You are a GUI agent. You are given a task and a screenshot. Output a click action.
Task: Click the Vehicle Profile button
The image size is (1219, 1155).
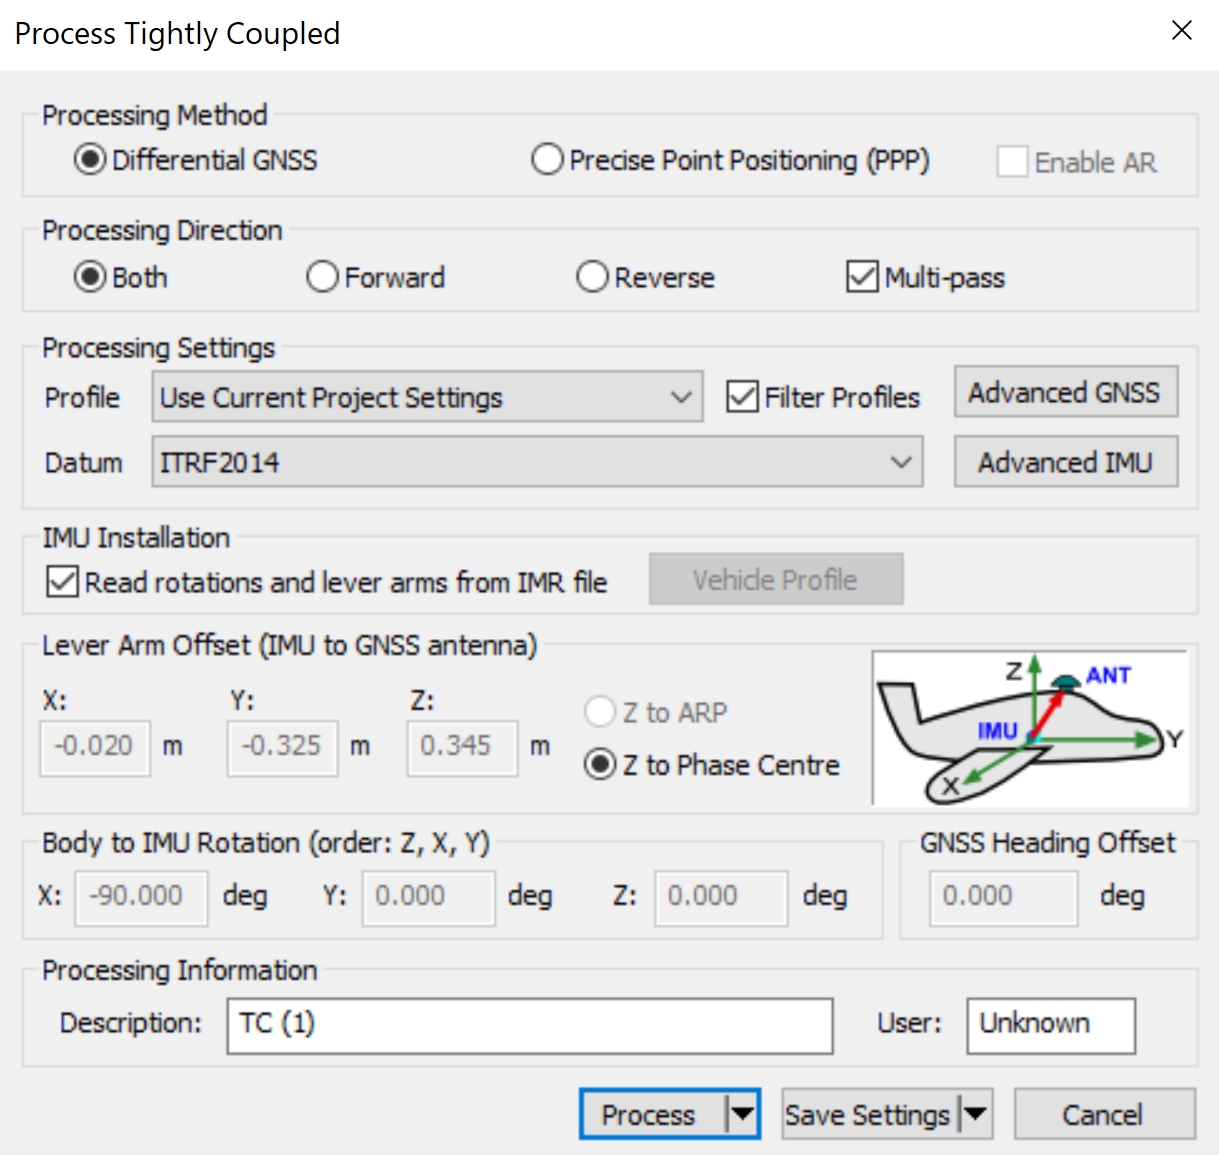776,579
